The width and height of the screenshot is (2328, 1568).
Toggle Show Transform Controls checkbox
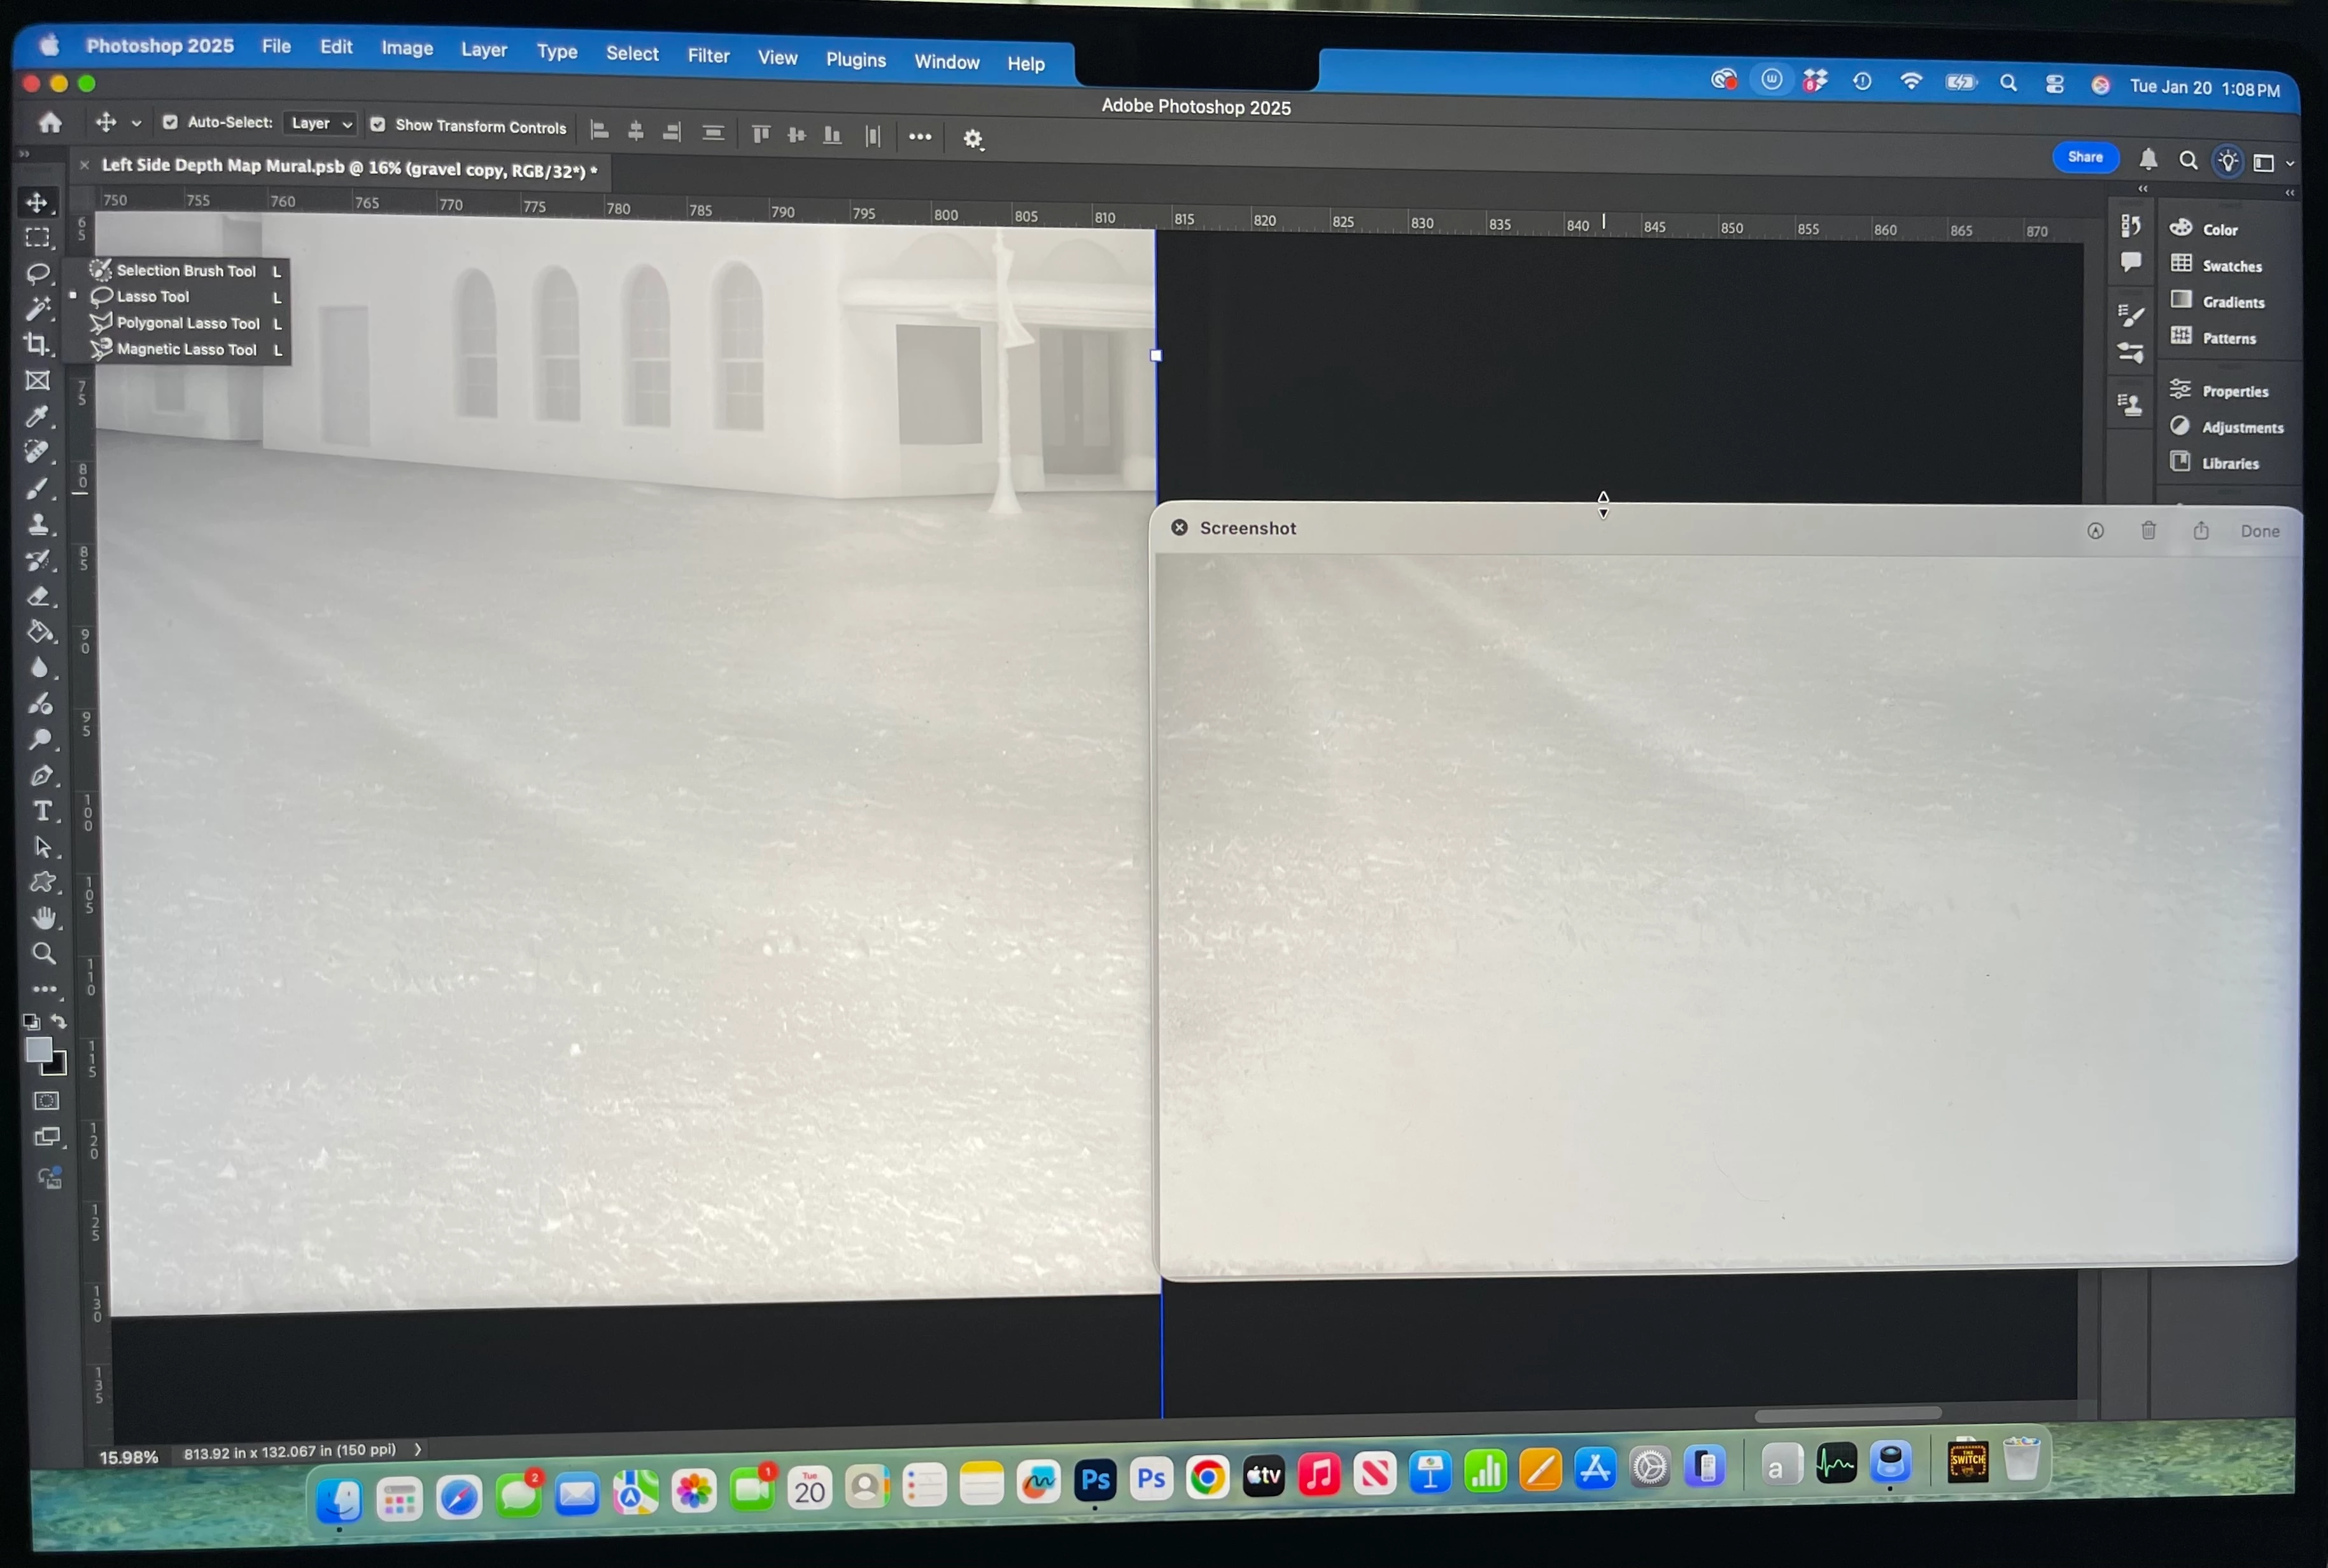coord(378,125)
